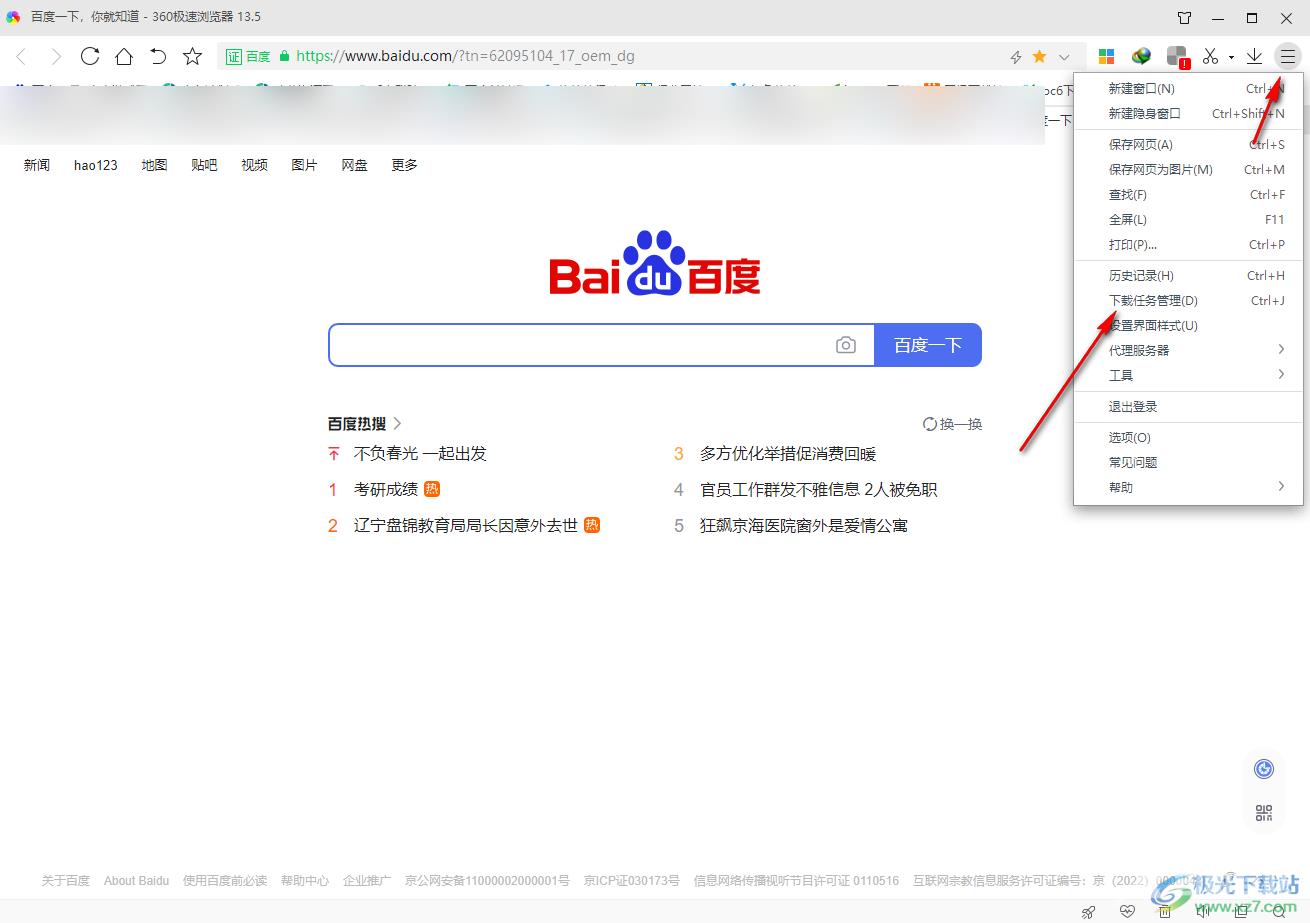Screen dimensions: 1310x923
Task: Expand the 帮助 submenu
Action: tap(1190, 488)
